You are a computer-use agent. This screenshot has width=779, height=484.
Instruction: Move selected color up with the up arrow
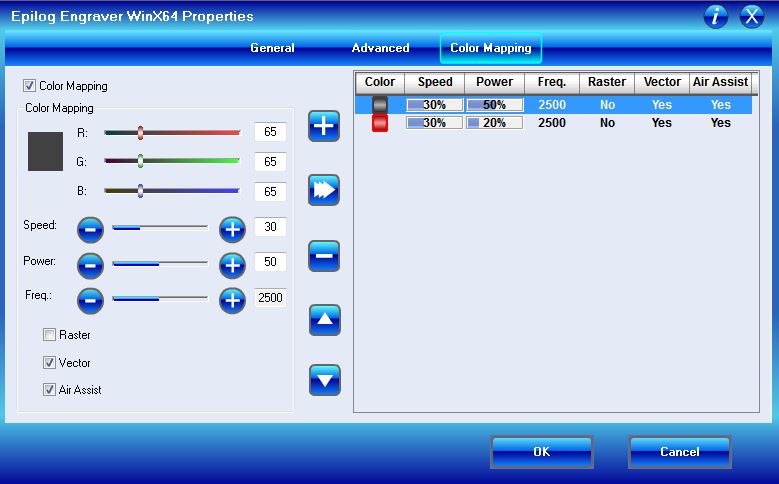pyautogui.click(x=325, y=320)
